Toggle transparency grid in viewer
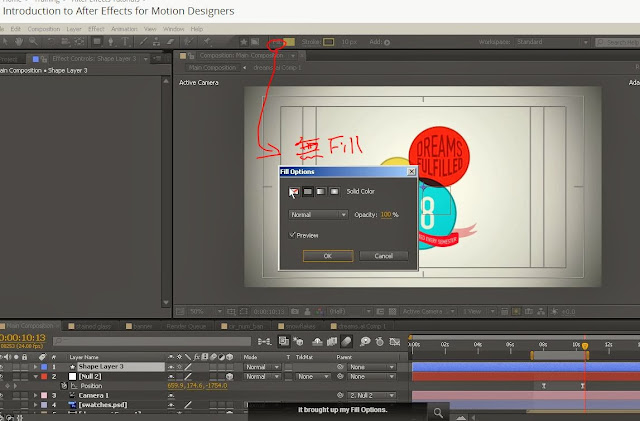 [392, 312]
